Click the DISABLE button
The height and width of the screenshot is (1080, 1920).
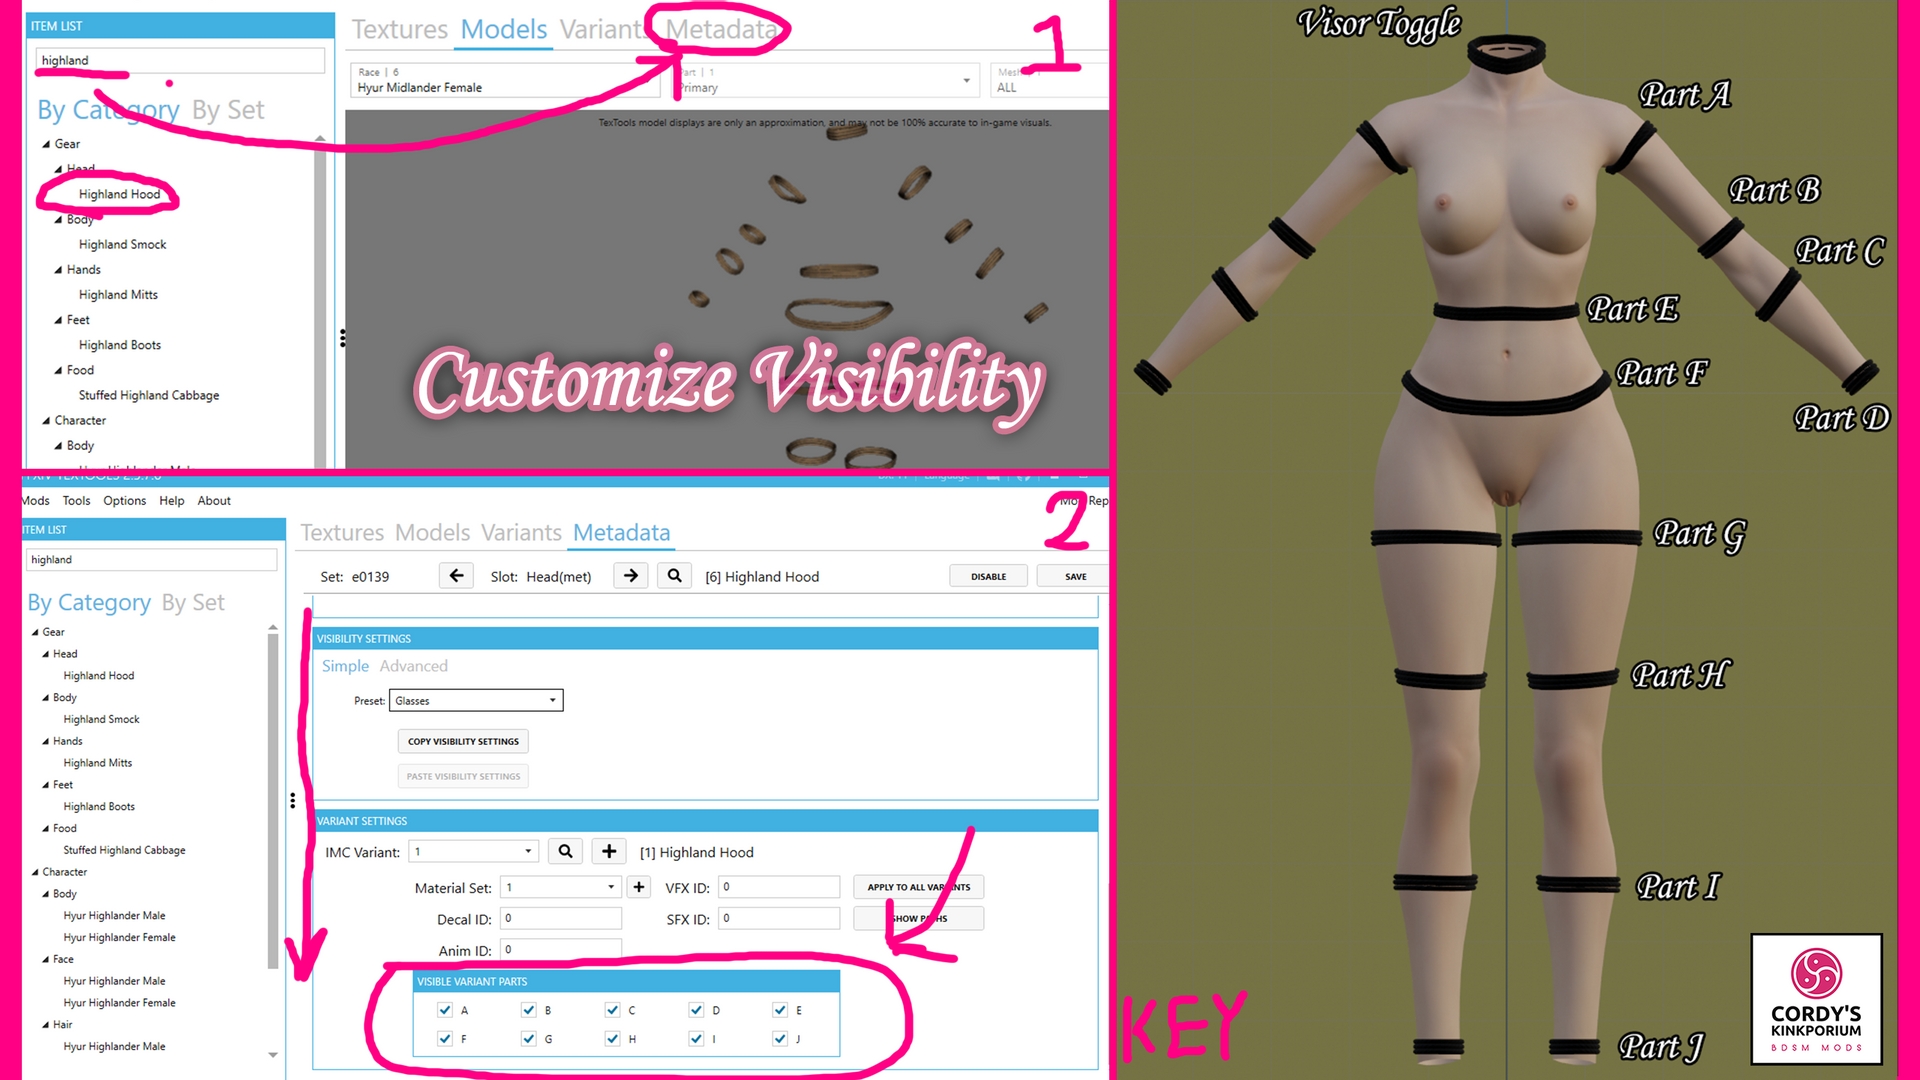coord(988,576)
